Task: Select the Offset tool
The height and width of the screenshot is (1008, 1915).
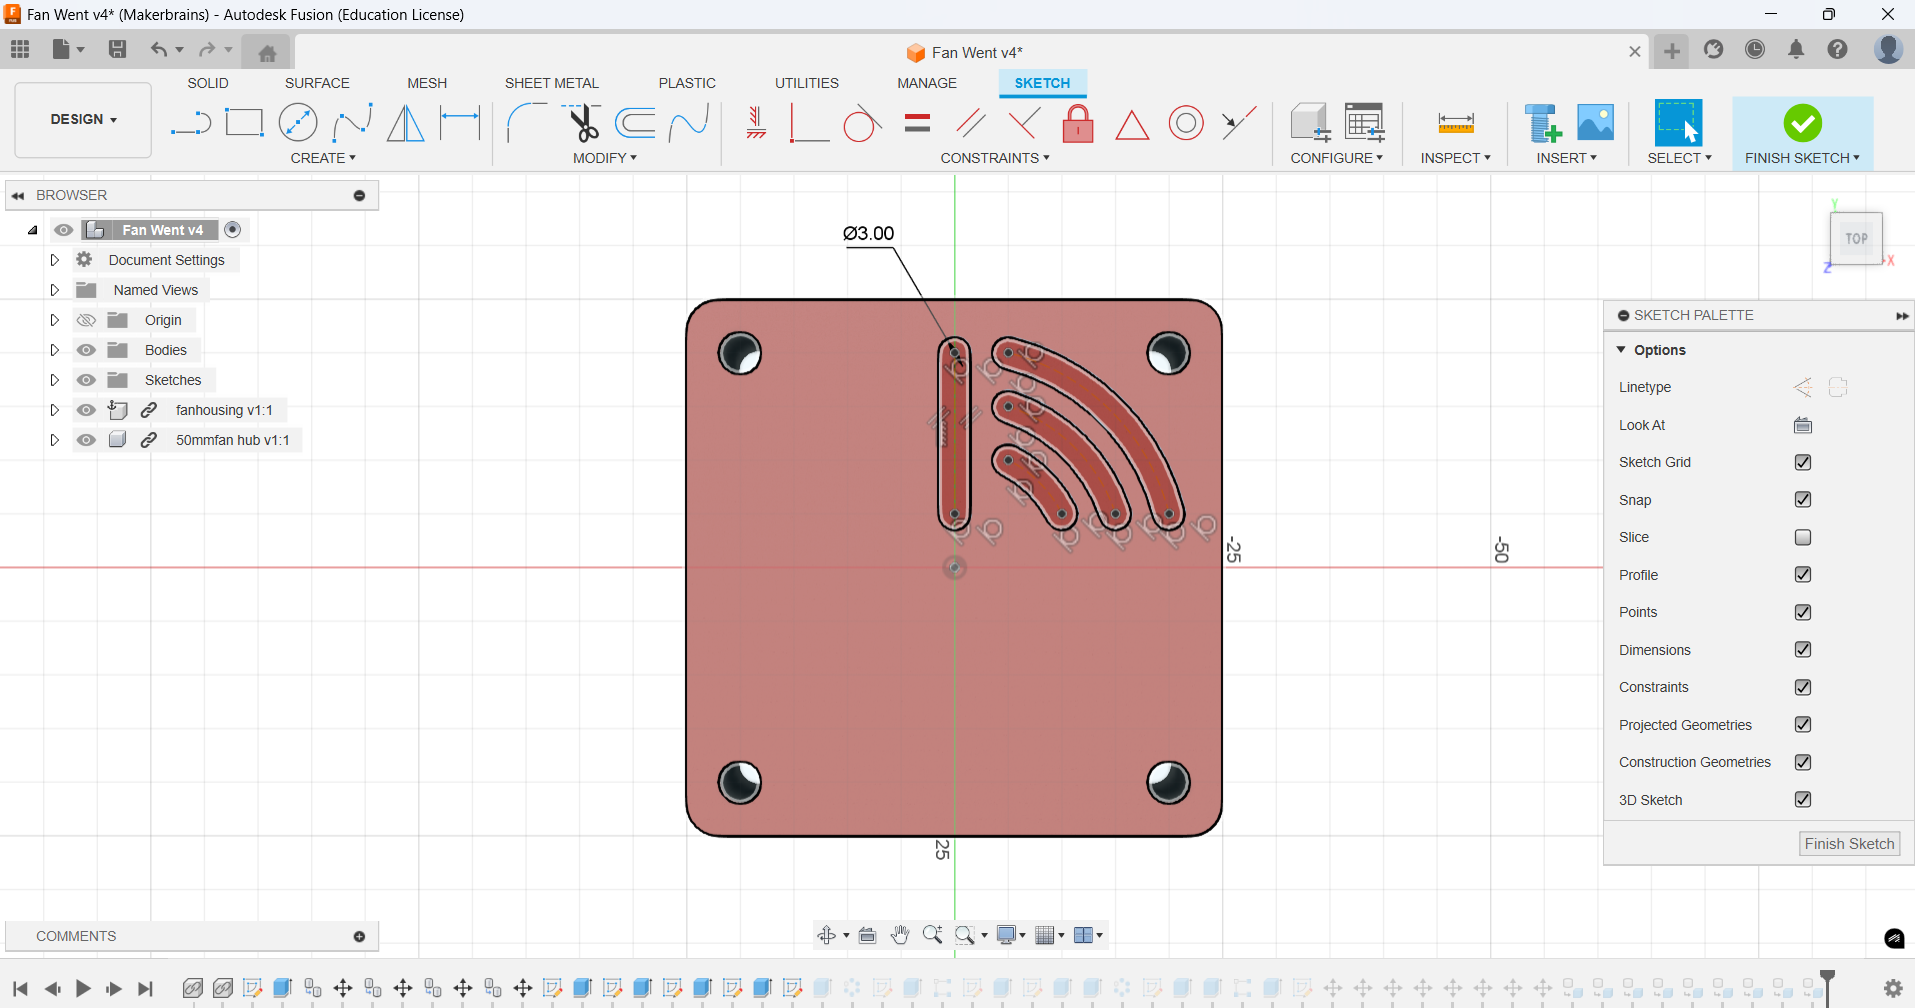Action: pyautogui.click(x=636, y=122)
